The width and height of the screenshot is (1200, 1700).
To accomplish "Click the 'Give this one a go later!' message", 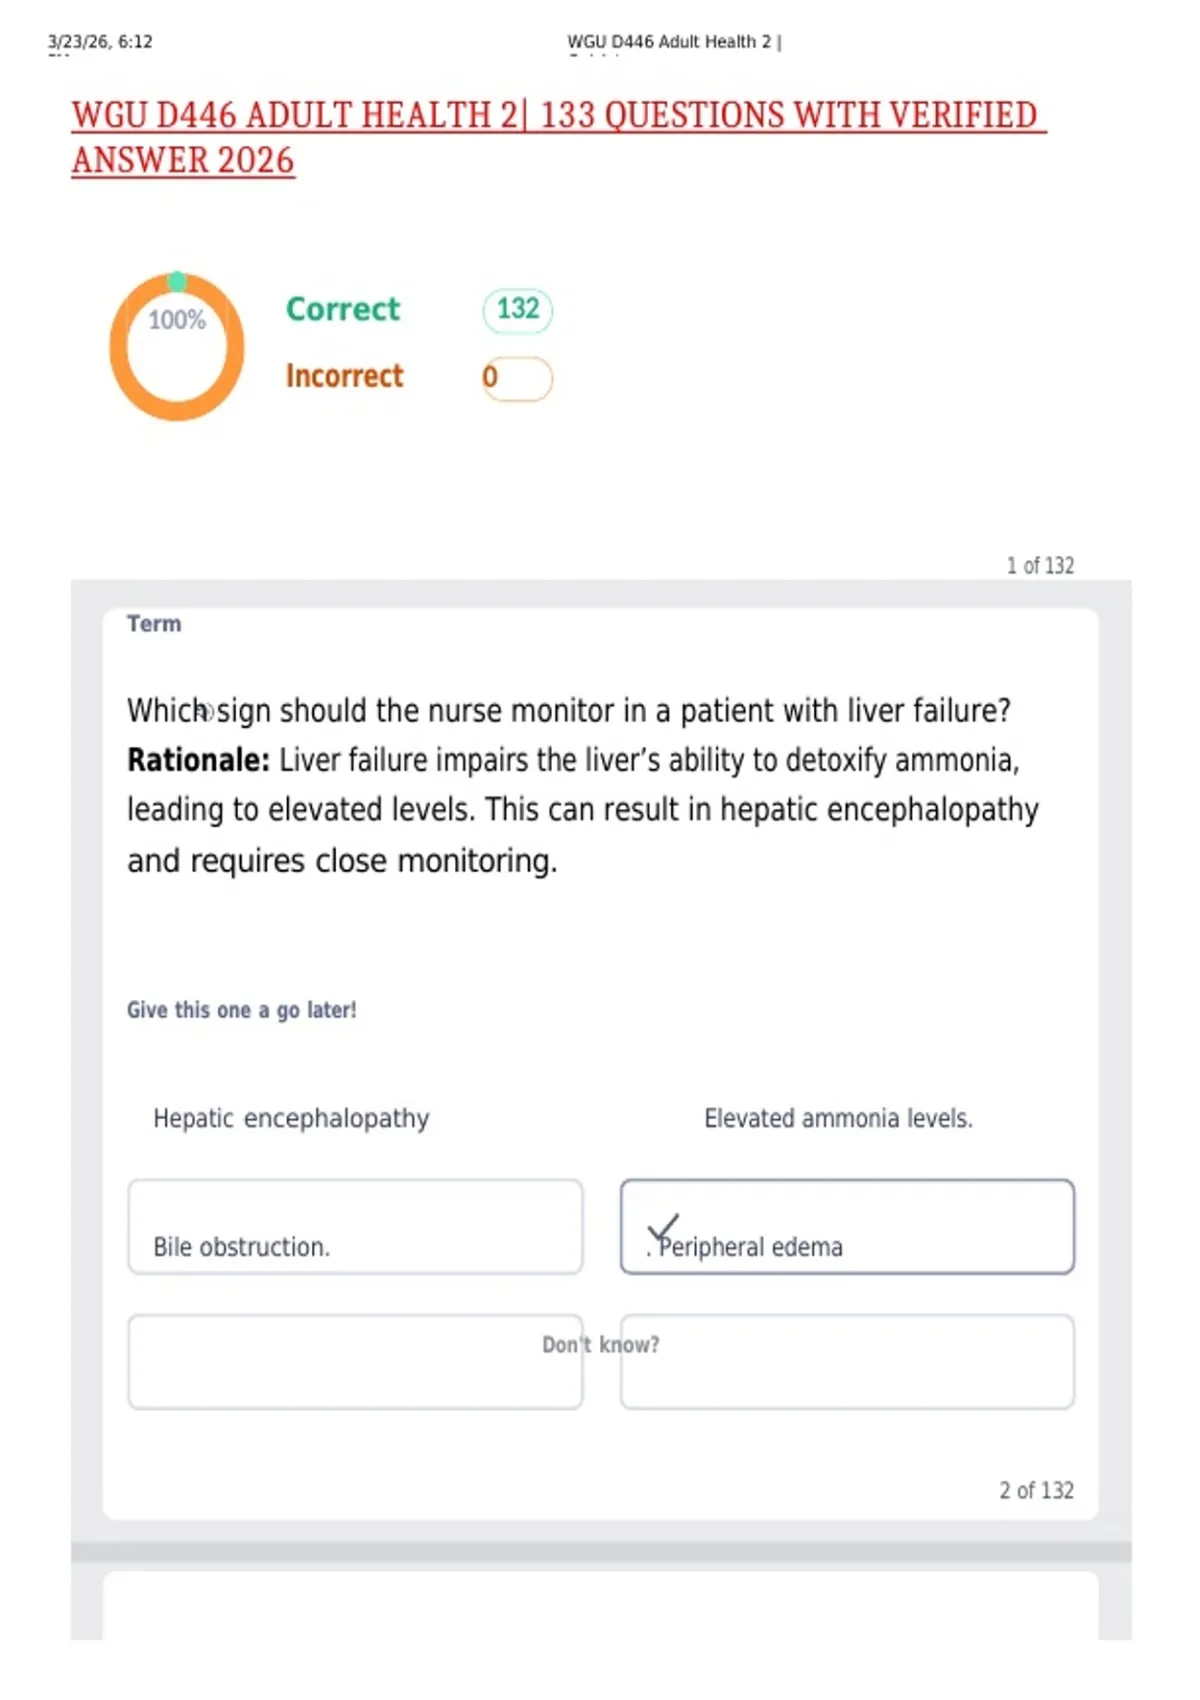I will point(241,1010).
